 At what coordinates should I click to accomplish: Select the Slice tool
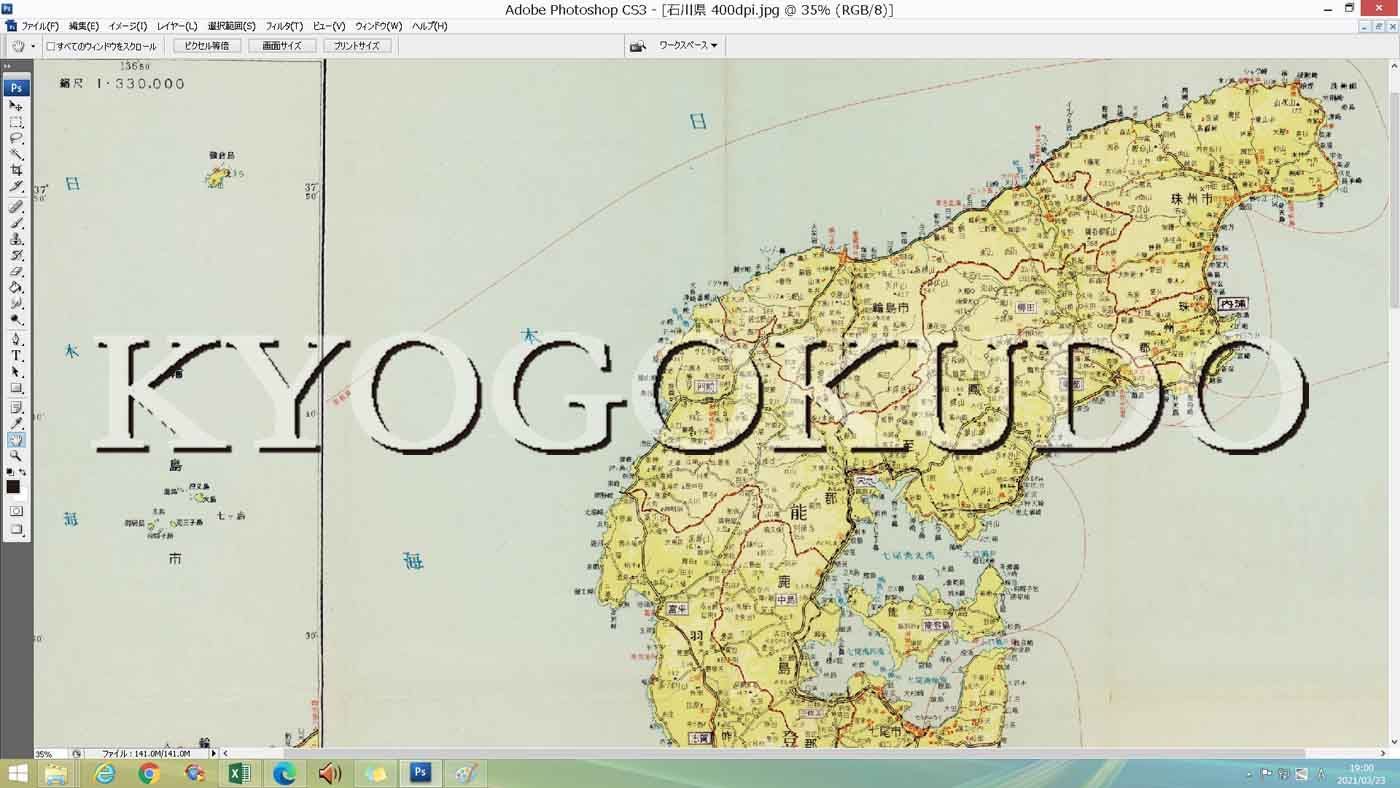[x=16, y=186]
